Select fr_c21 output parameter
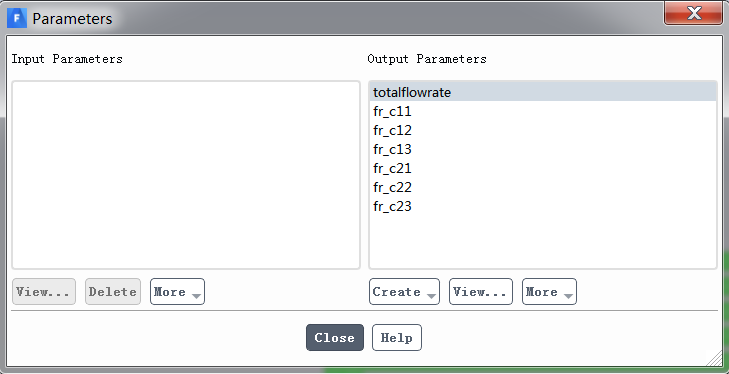 click(x=543, y=168)
